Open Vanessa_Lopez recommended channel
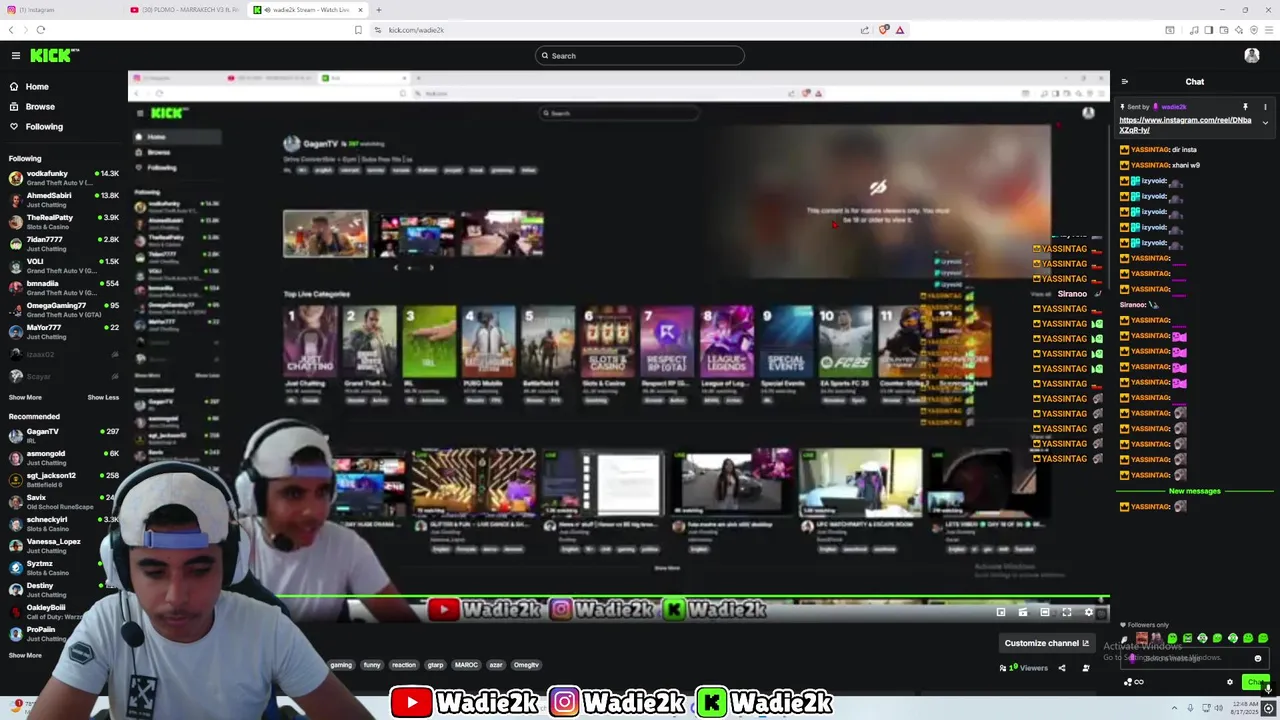The width and height of the screenshot is (1280, 720). pos(62,546)
